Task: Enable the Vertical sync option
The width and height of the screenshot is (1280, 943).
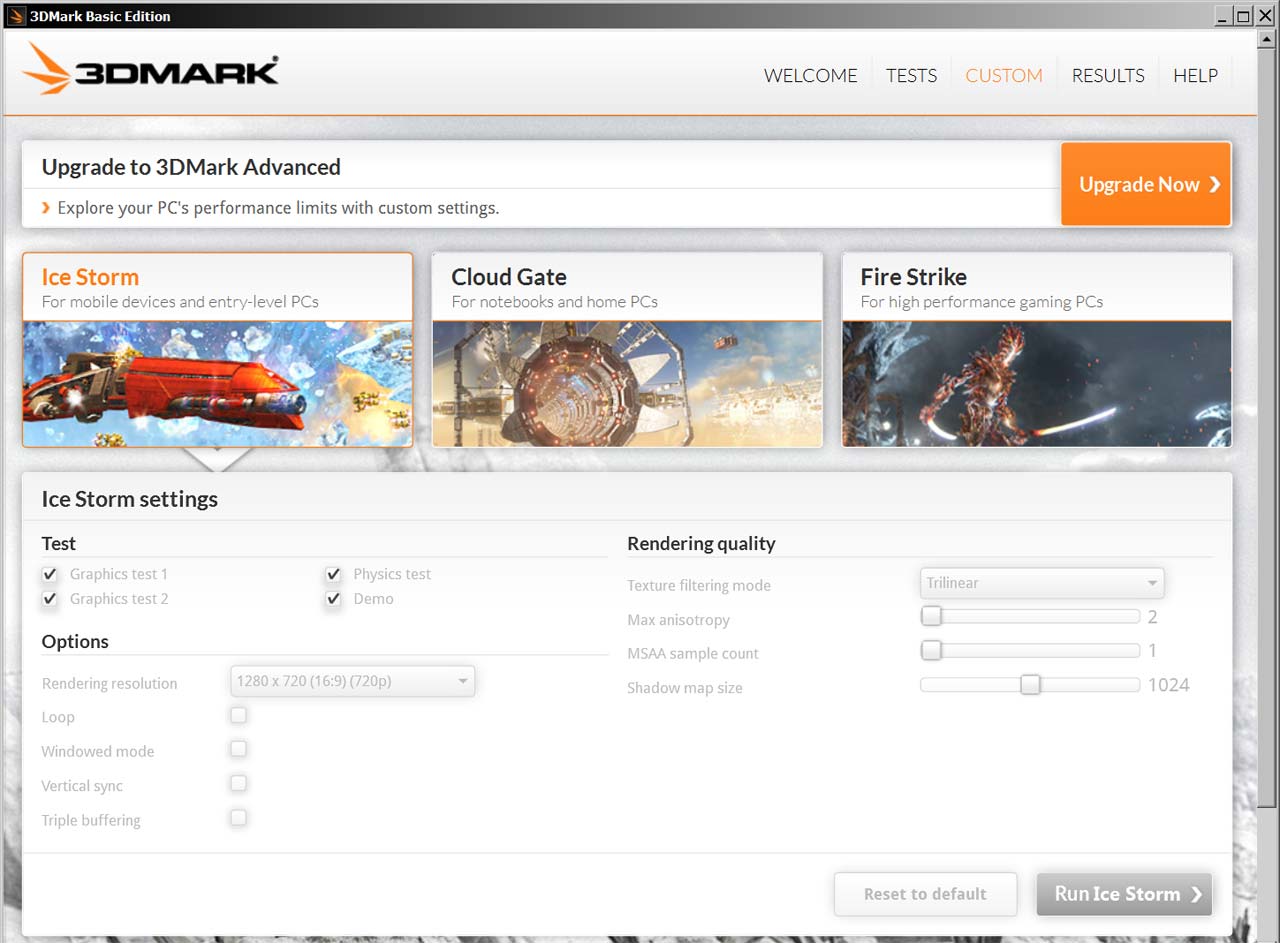Action: coord(238,784)
